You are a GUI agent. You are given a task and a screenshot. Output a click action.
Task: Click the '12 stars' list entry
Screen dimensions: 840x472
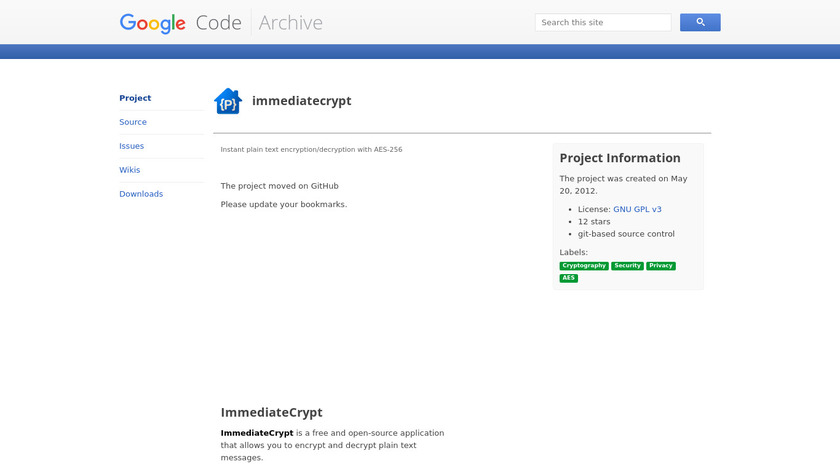[x=594, y=222]
